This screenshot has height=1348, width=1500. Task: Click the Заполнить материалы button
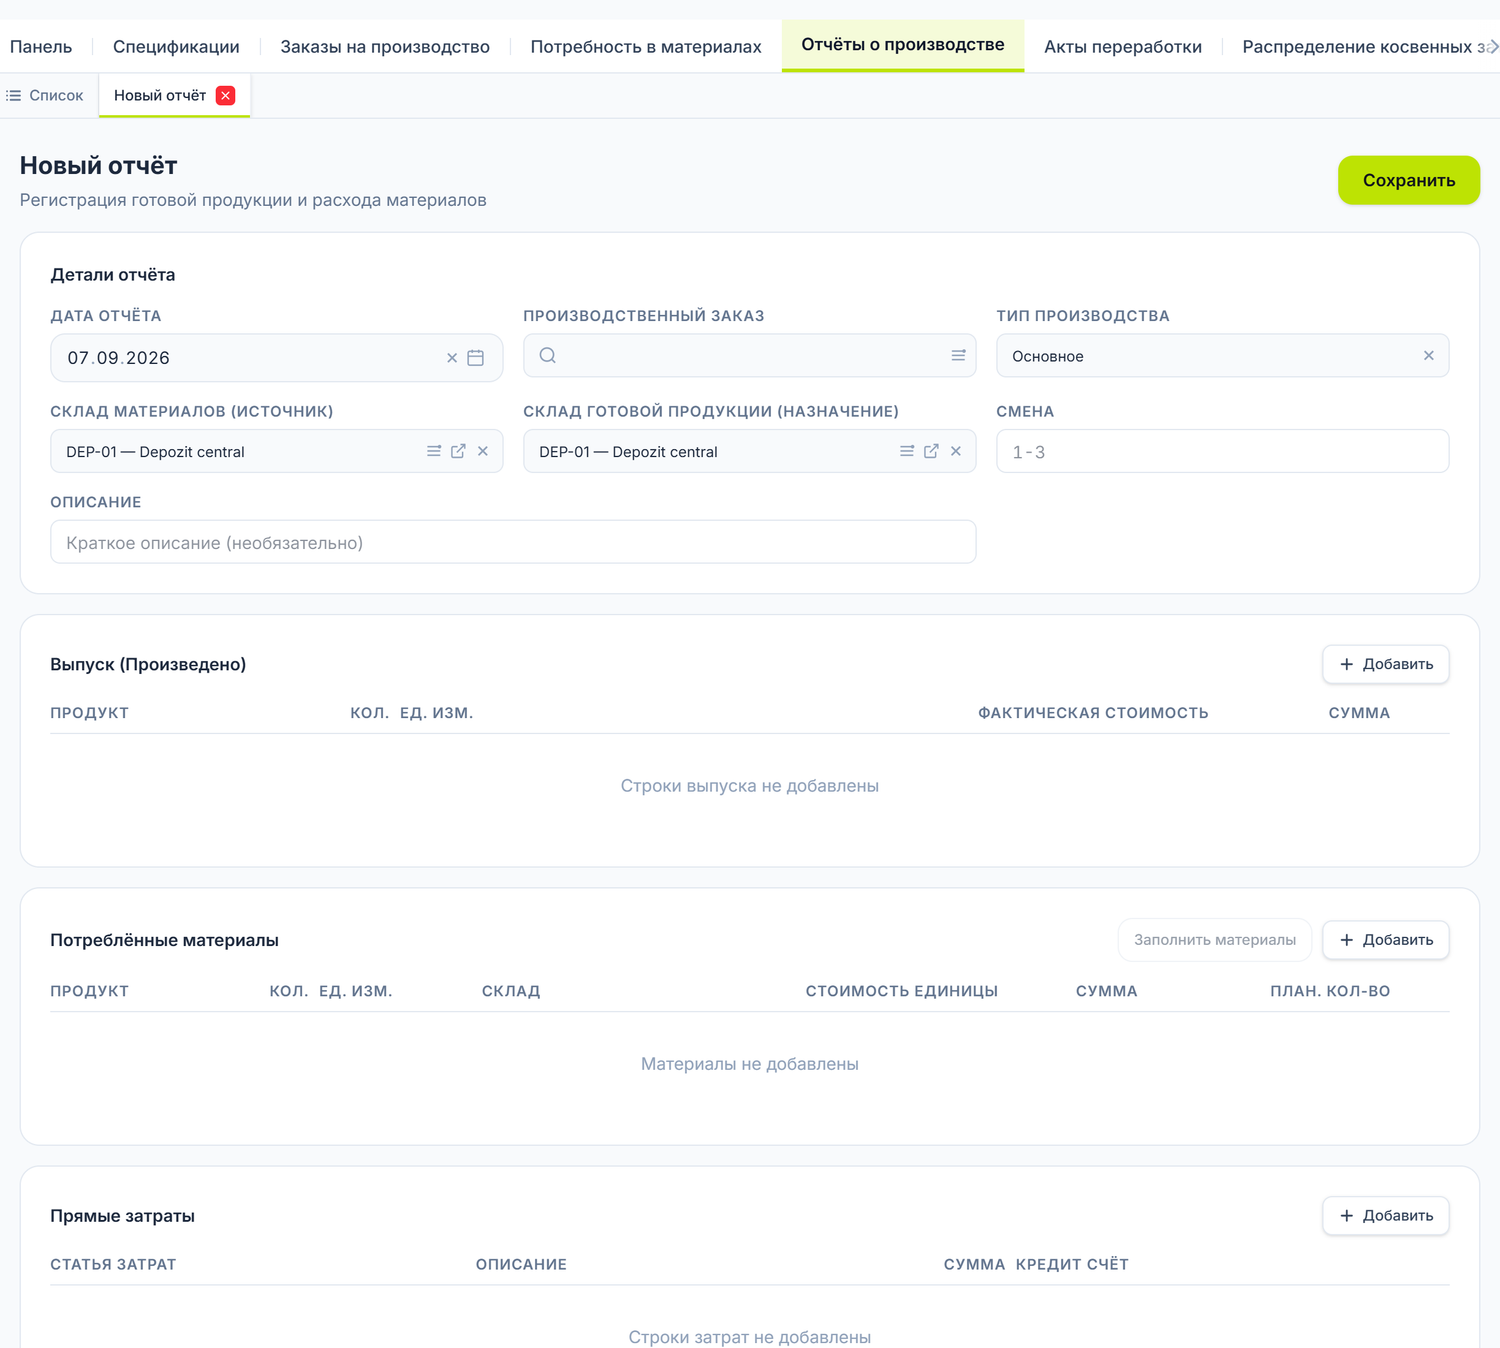pyautogui.click(x=1215, y=940)
